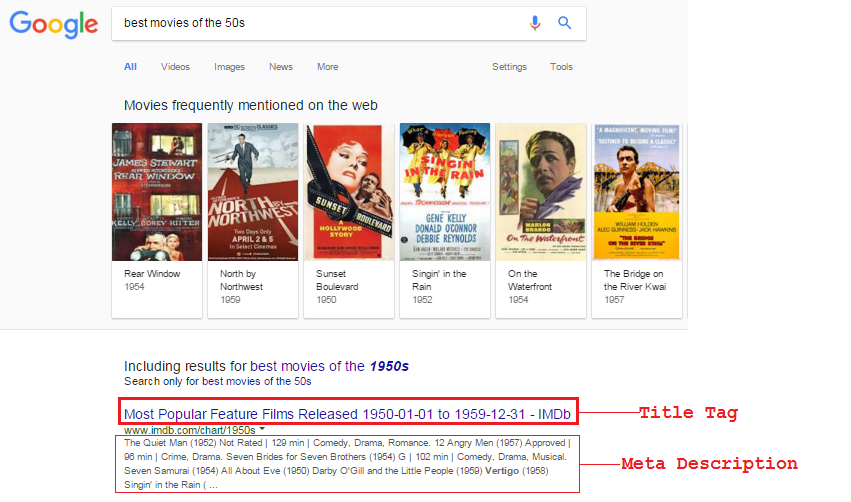The image size is (851, 502).
Task: Open On the Waterfront poster
Action: 541,192
